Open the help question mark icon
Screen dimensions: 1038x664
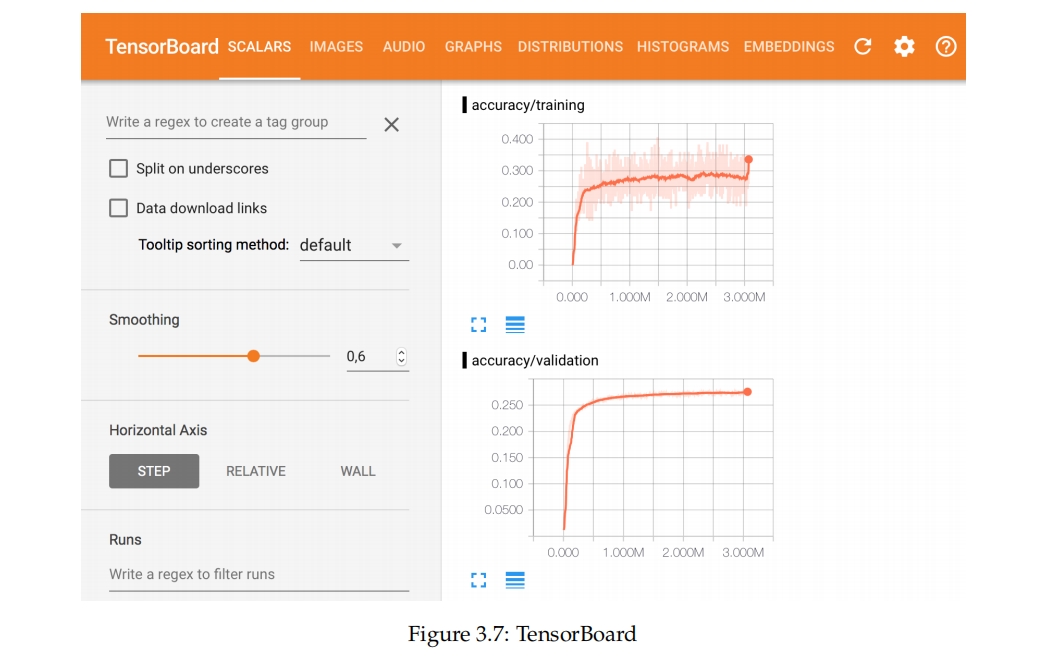pos(946,46)
